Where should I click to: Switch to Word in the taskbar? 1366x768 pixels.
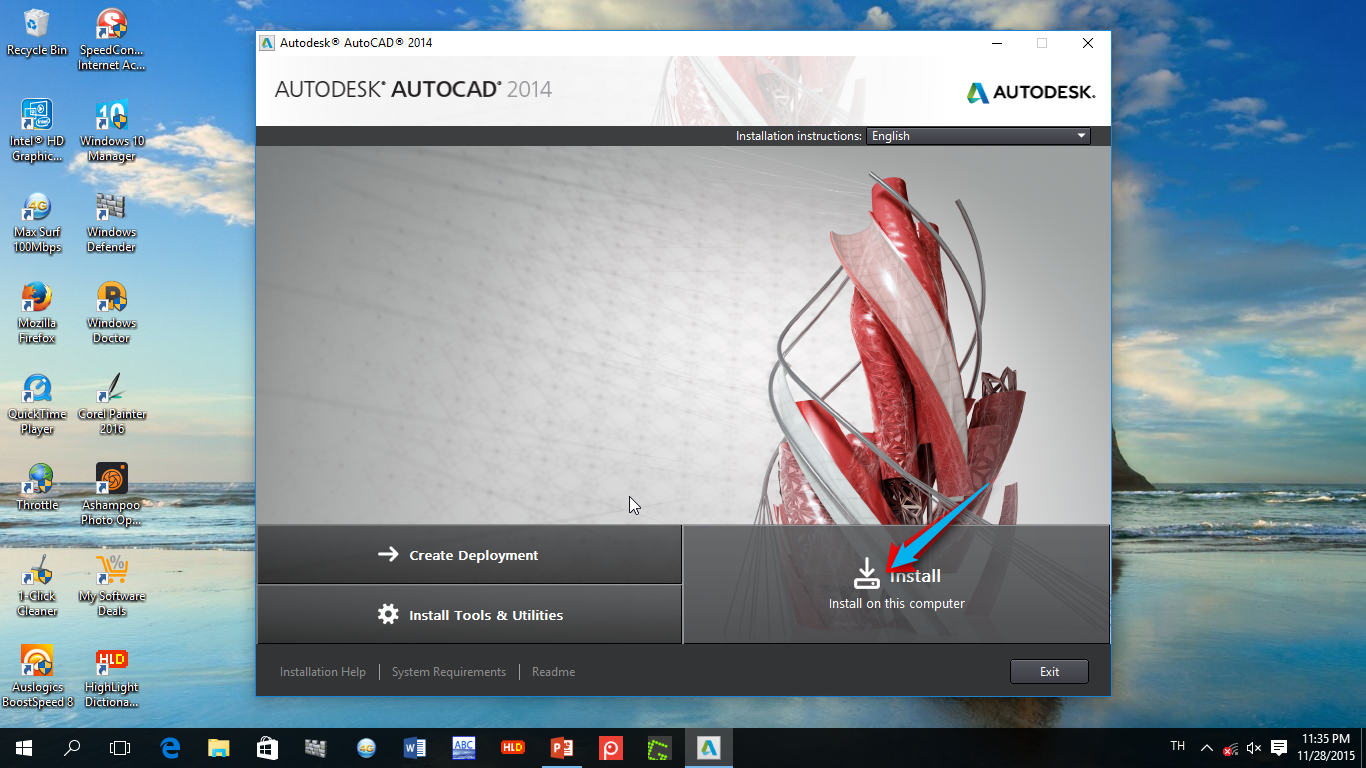[x=415, y=748]
